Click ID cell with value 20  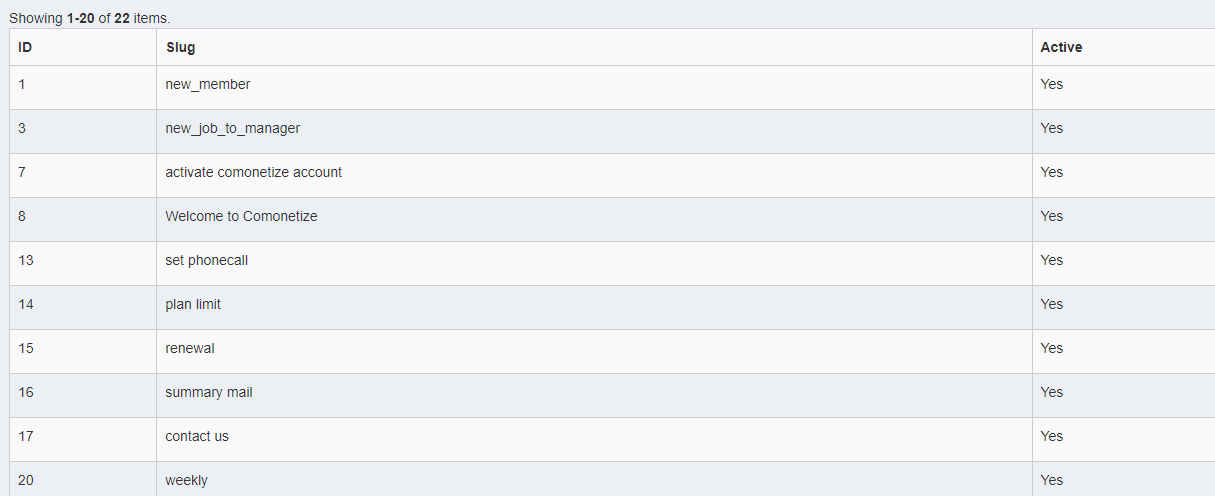click(83, 479)
